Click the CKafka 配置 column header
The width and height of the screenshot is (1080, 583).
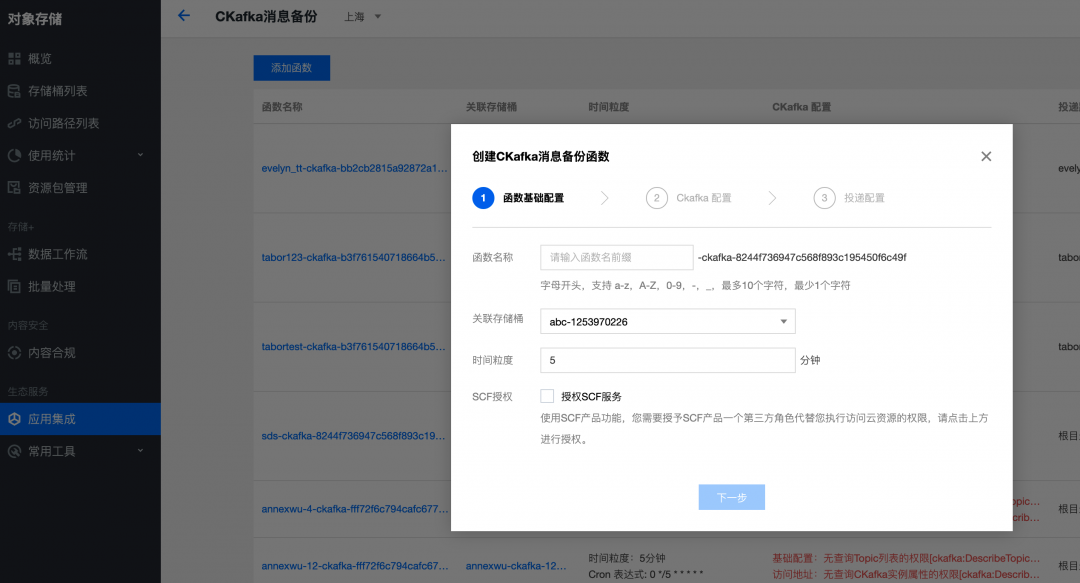tap(801, 107)
